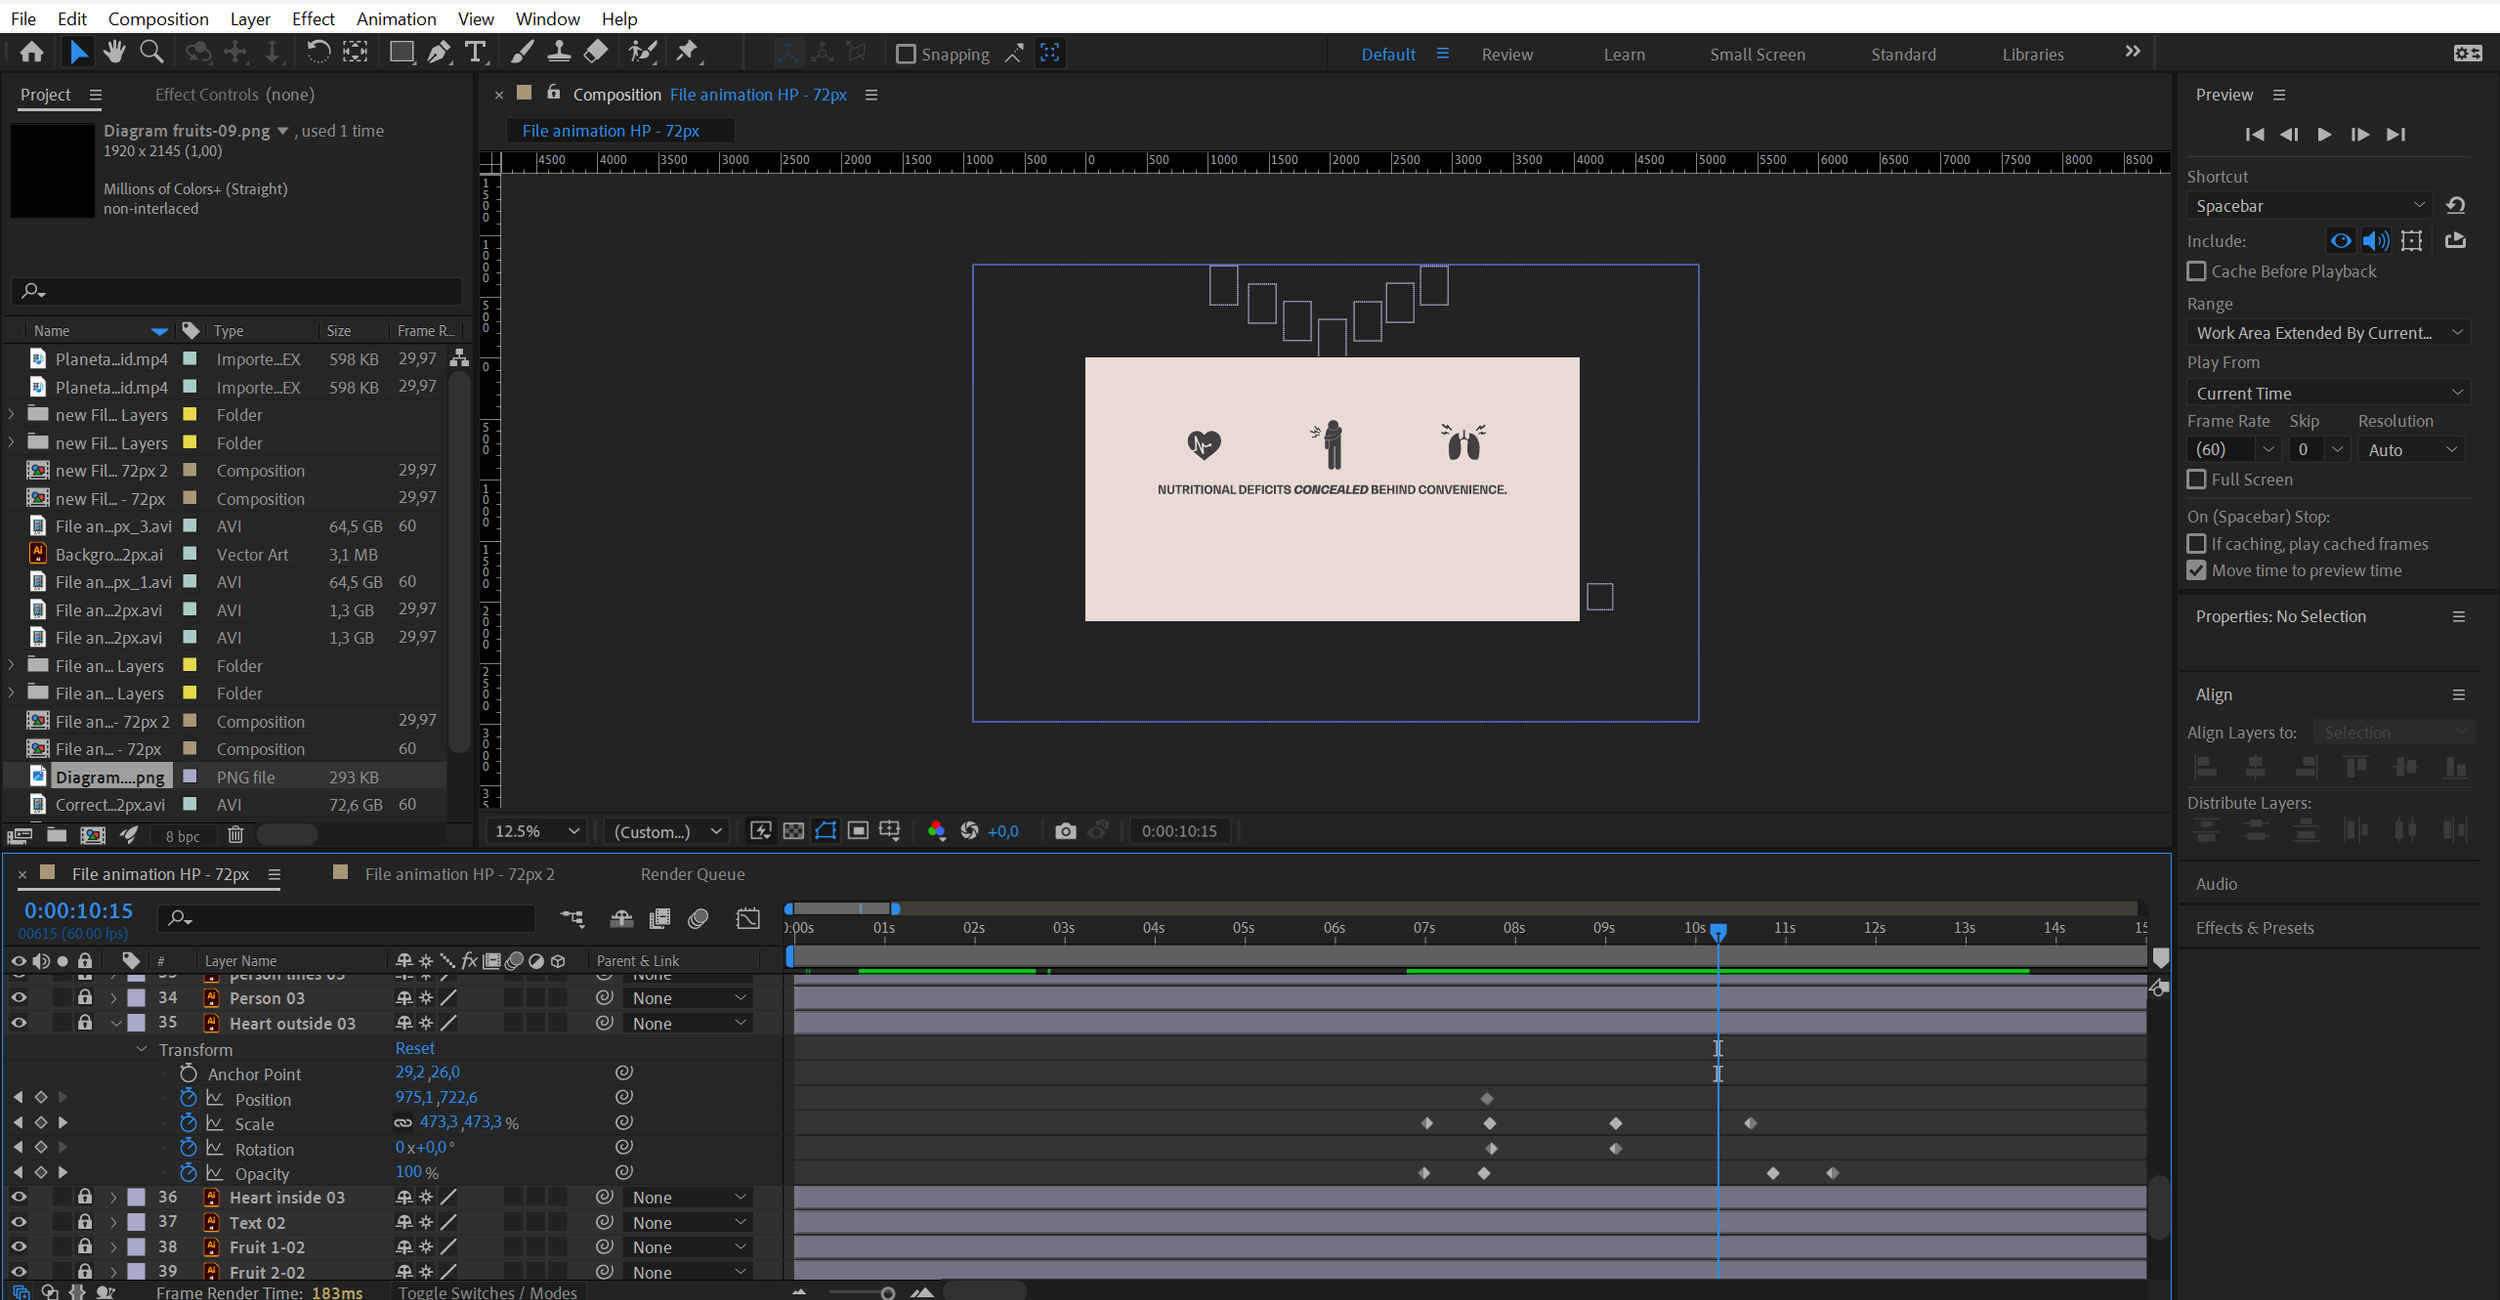Select the Puppet Pin tool
The width and height of the screenshot is (2500, 1300).
tap(687, 52)
